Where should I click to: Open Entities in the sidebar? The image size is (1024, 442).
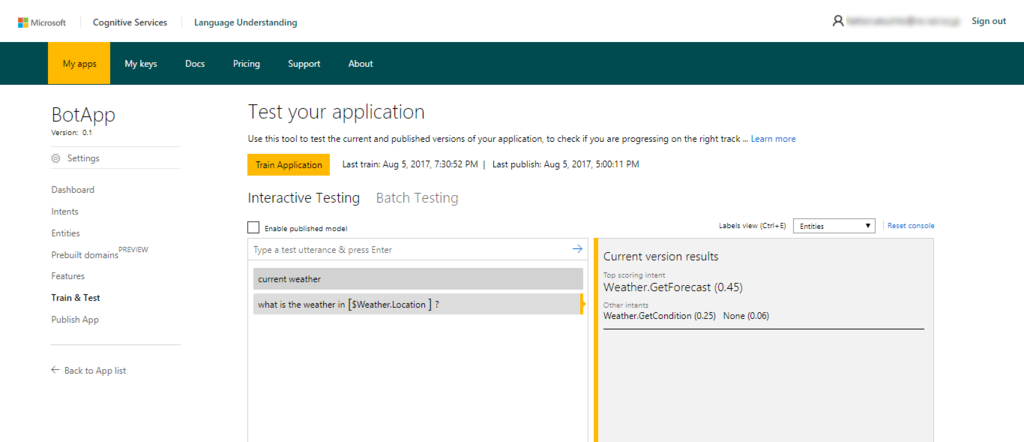[x=65, y=233]
